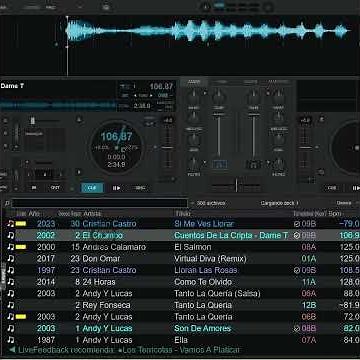Select key 12B on the Rey Fonseca row
This screenshot has height=360, width=360.
point(308,305)
